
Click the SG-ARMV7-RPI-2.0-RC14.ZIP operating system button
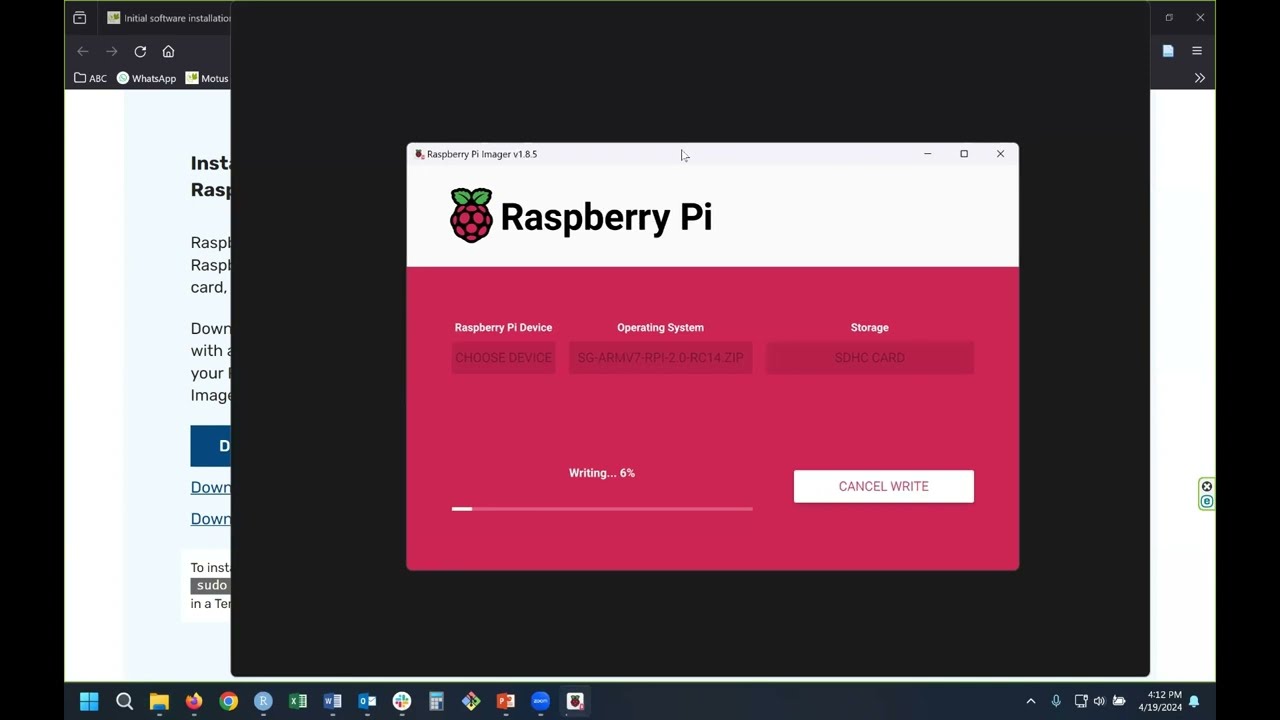[x=660, y=358]
